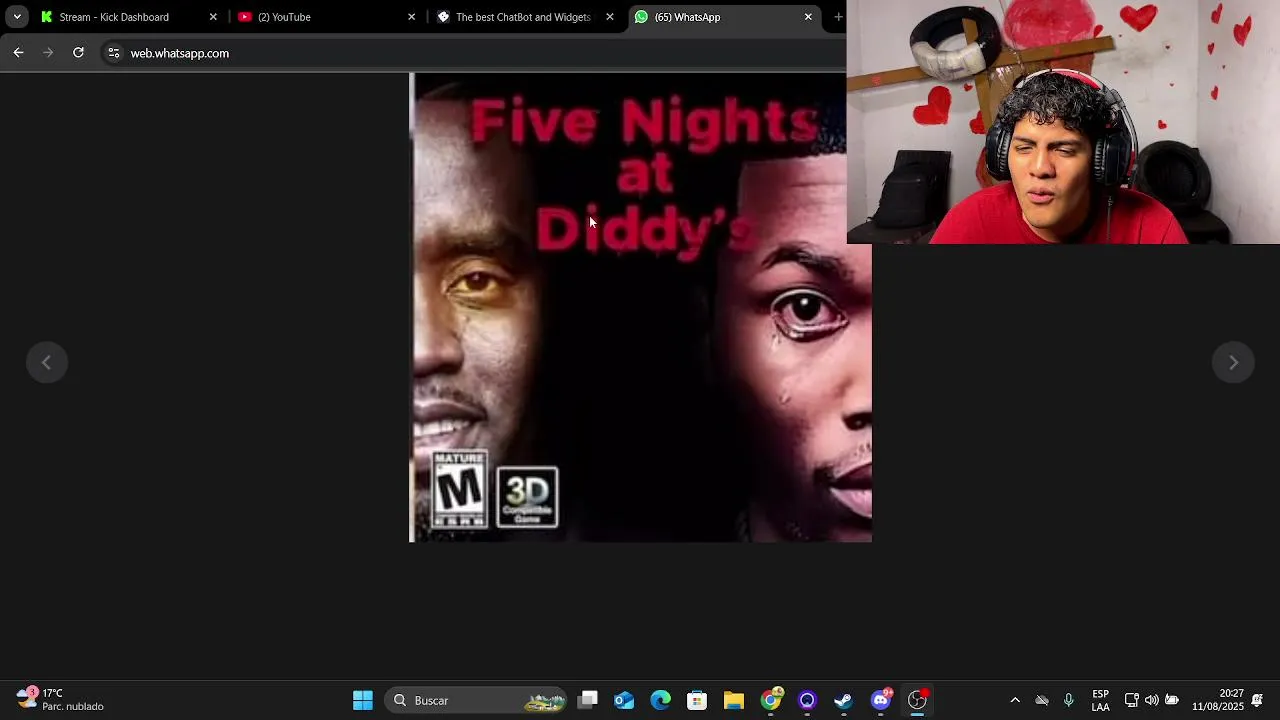The height and width of the screenshot is (720, 1280).
Task: Open Task View on taskbar
Action: click(x=588, y=700)
